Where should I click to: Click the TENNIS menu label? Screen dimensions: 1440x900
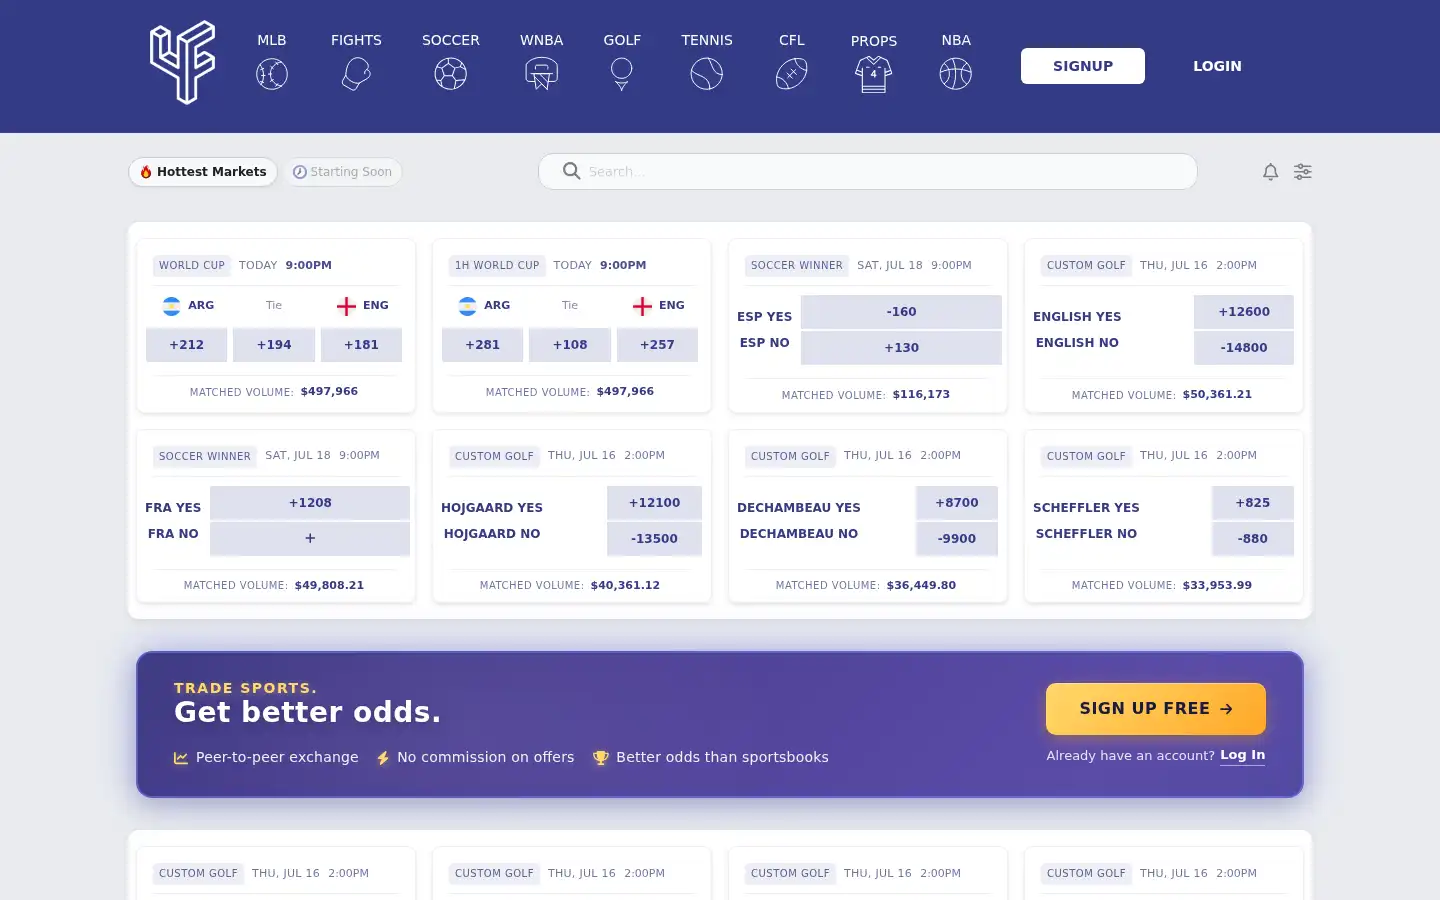707,40
